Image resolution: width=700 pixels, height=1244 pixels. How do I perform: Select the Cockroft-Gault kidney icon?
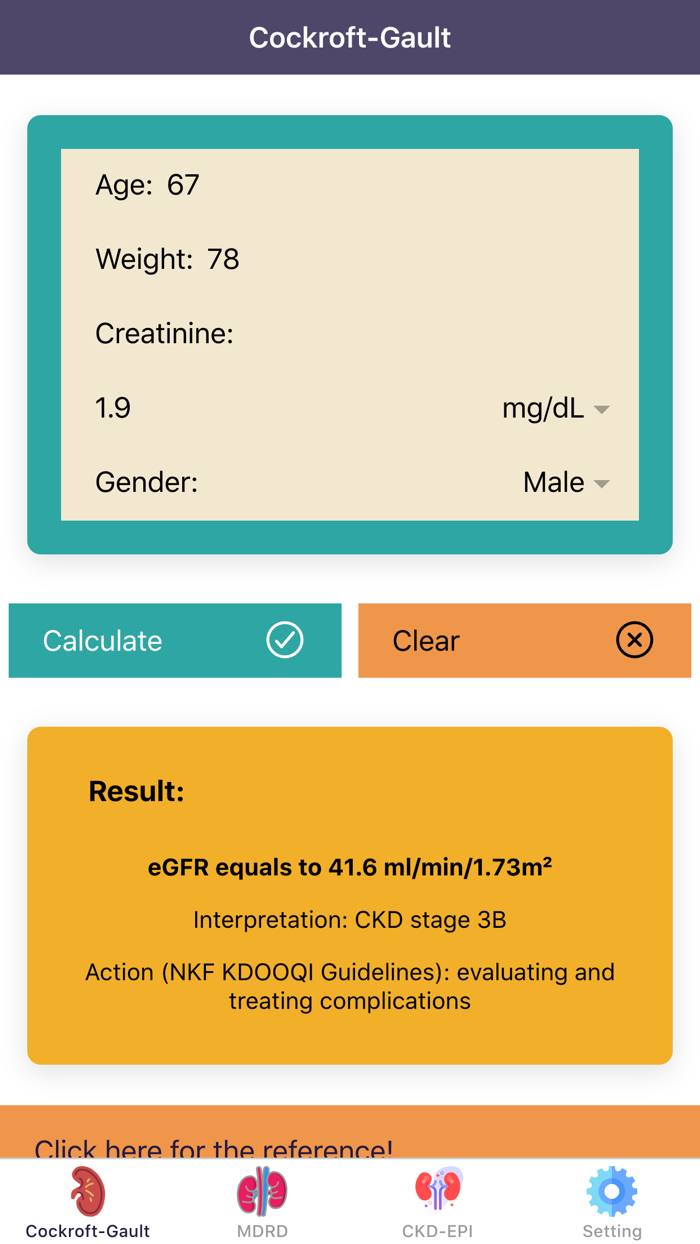tap(87, 1190)
